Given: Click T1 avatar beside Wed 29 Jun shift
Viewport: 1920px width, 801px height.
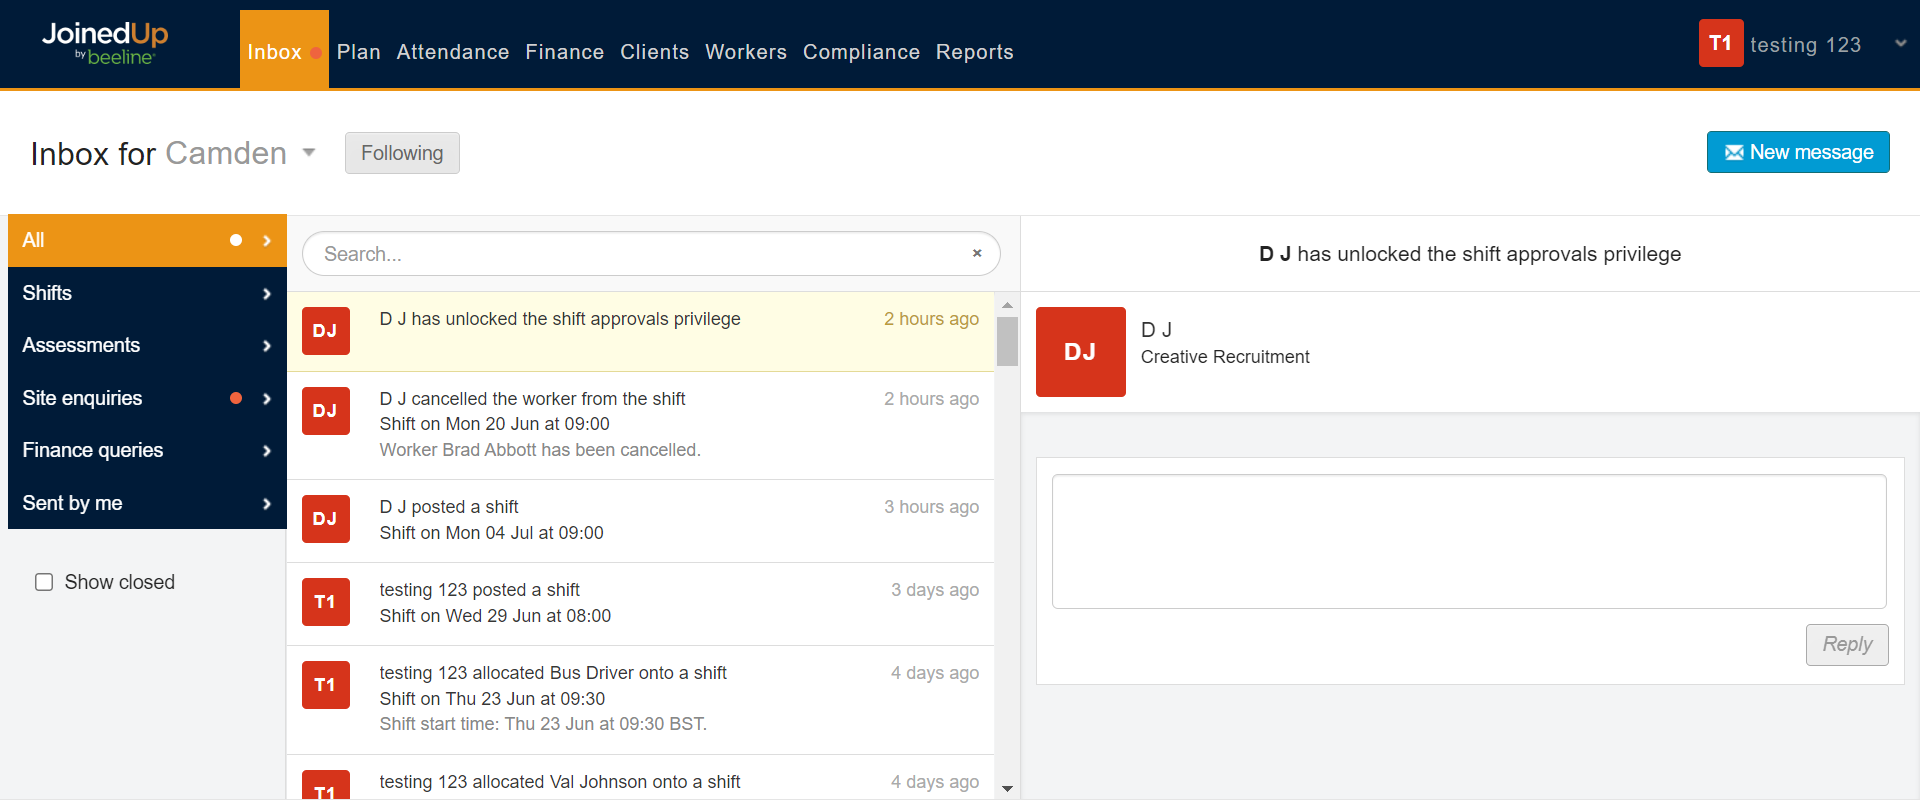Looking at the screenshot, I should click(325, 602).
